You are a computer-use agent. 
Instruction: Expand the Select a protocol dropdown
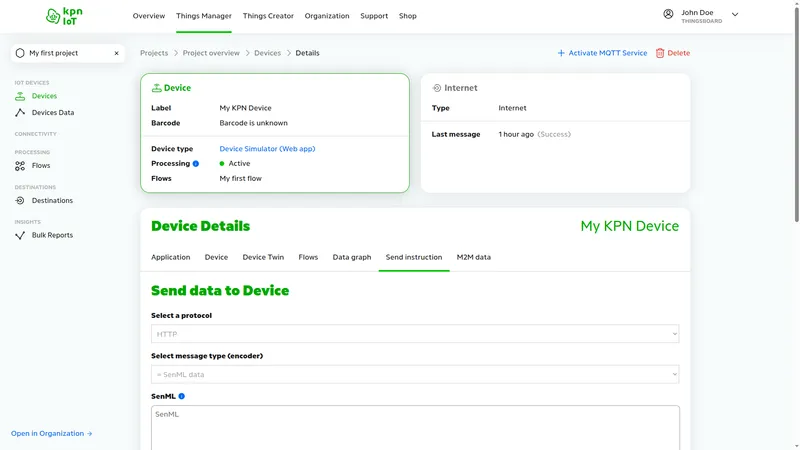pyautogui.click(x=415, y=334)
